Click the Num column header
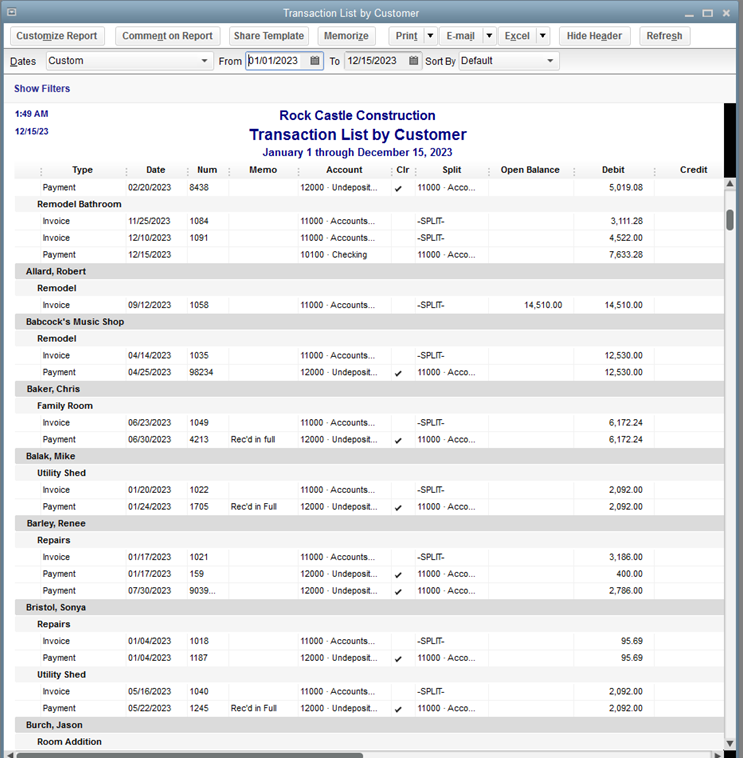The image size is (743, 758). pos(207,170)
